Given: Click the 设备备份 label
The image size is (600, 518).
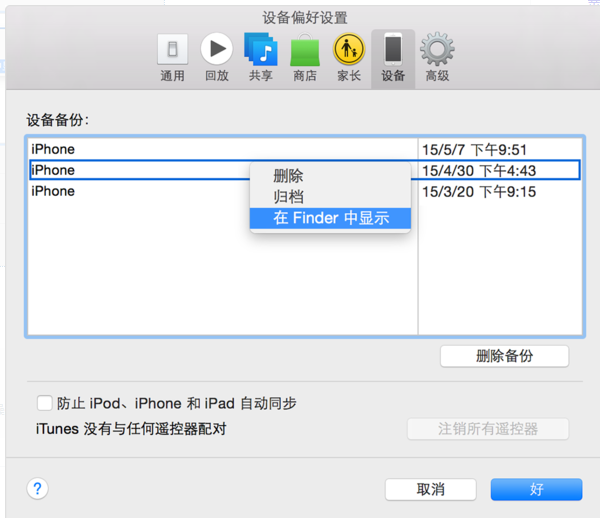Looking at the screenshot, I should pos(57,120).
